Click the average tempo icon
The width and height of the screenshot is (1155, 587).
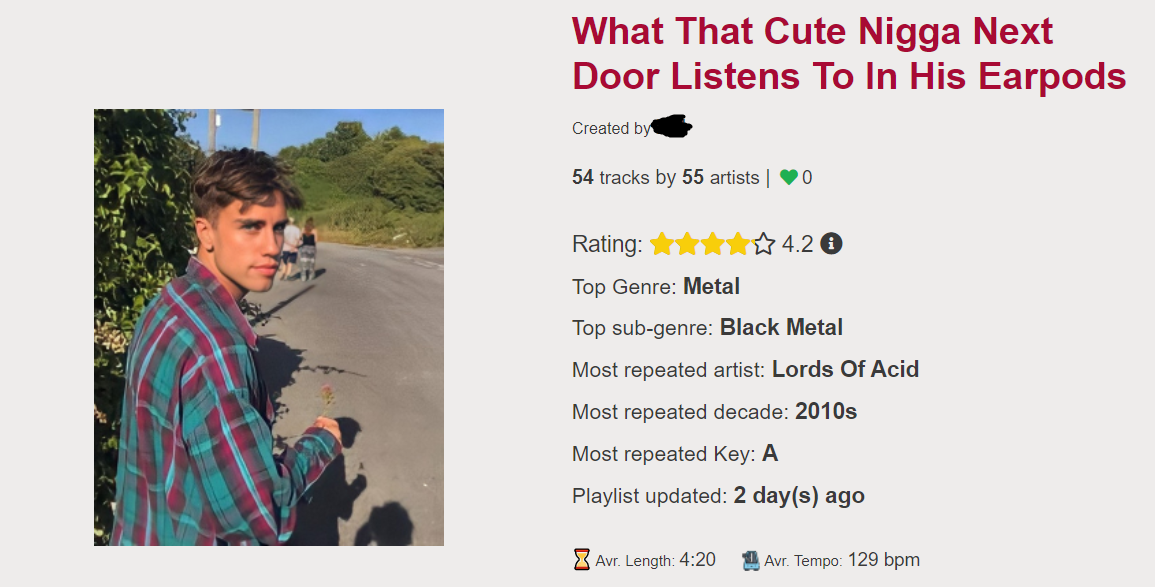point(751,560)
